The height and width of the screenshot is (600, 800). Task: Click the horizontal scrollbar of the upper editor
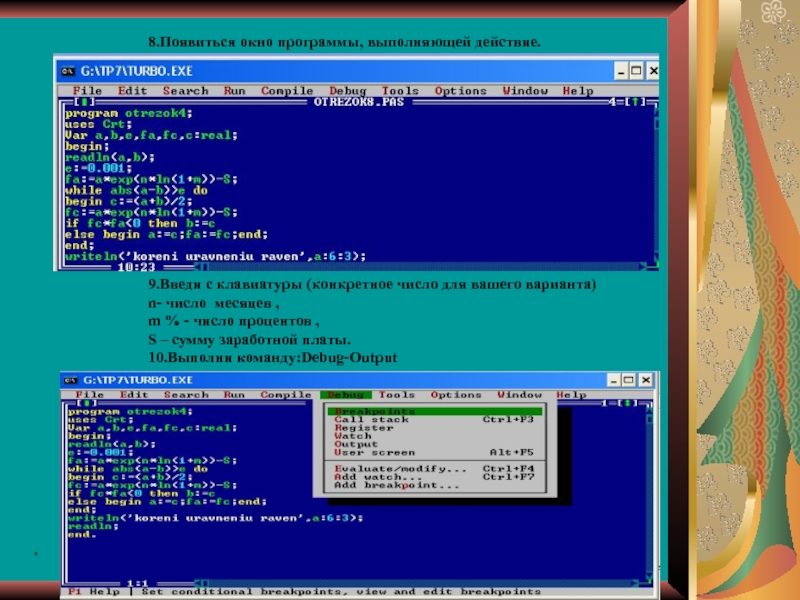[400, 267]
